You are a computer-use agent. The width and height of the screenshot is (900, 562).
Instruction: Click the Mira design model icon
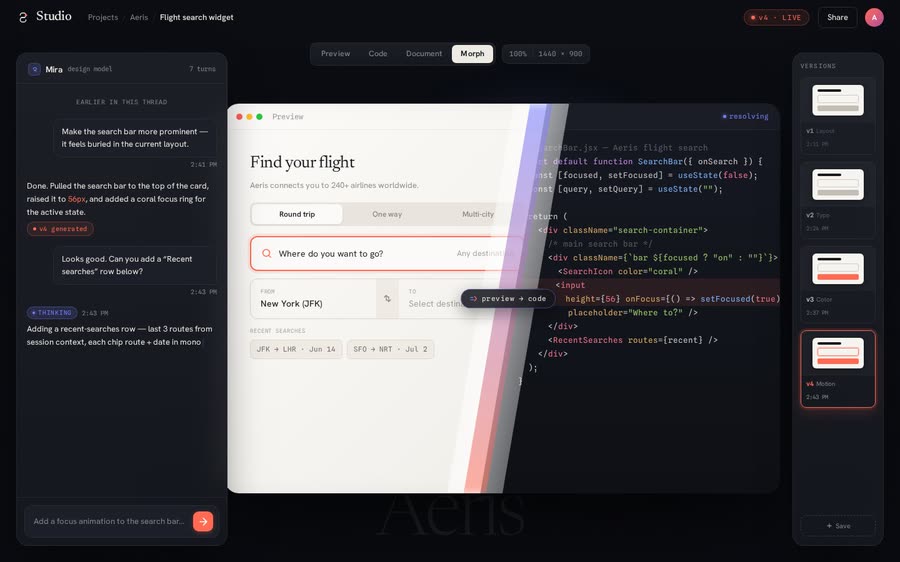(34, 69)
